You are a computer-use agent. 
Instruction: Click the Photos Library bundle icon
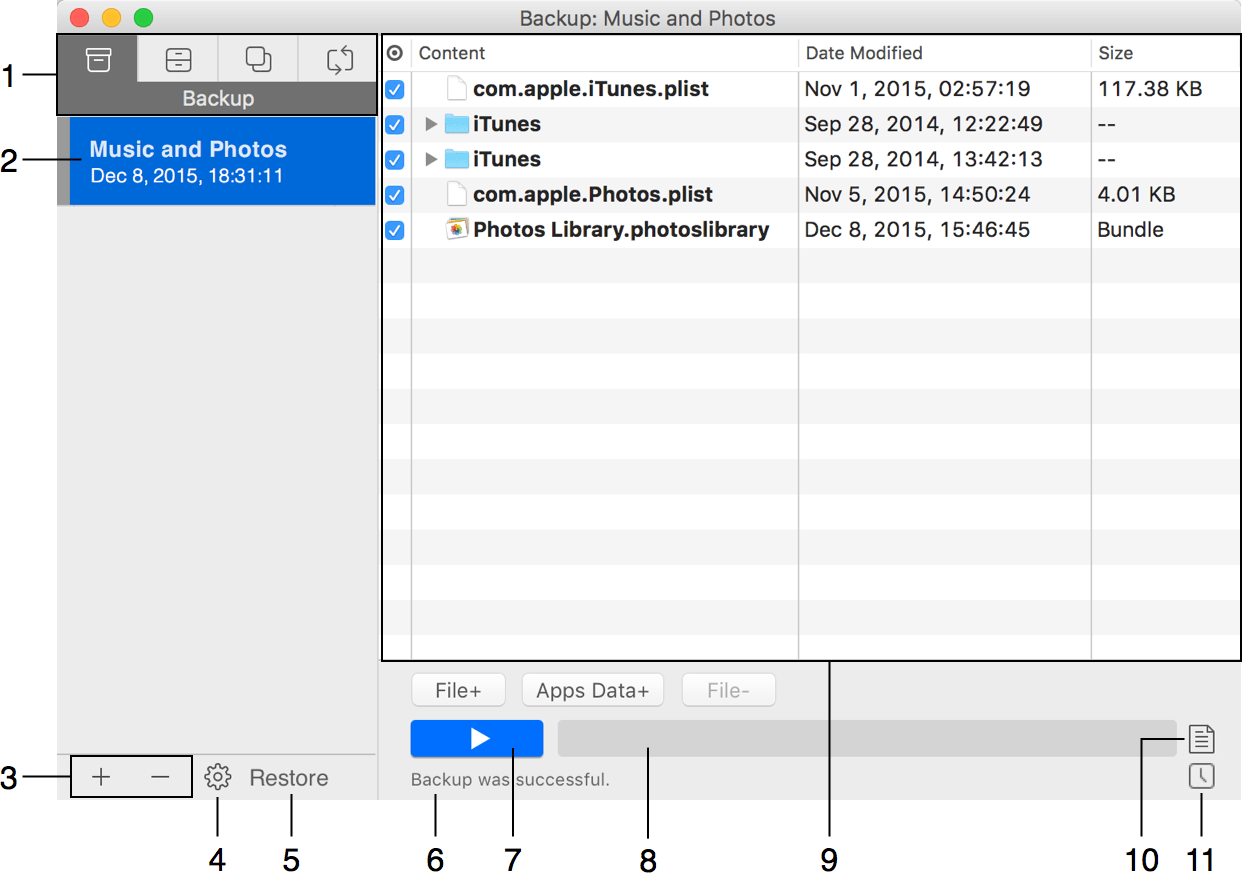coord(457,230)
